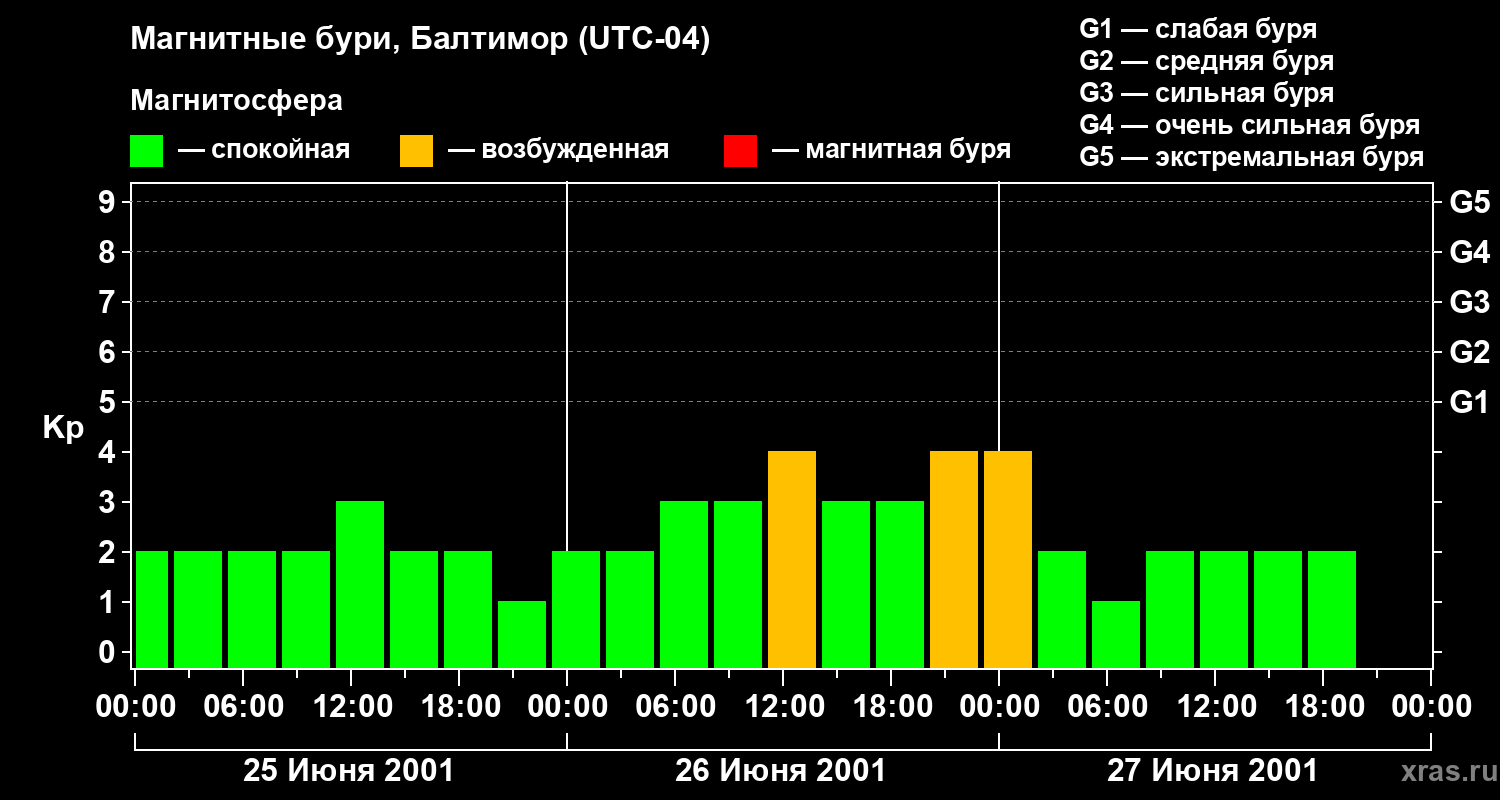Click the '— магнитная буря' legend label
The width and height of the screenshot is (1500, 800).
pos(892,150)
